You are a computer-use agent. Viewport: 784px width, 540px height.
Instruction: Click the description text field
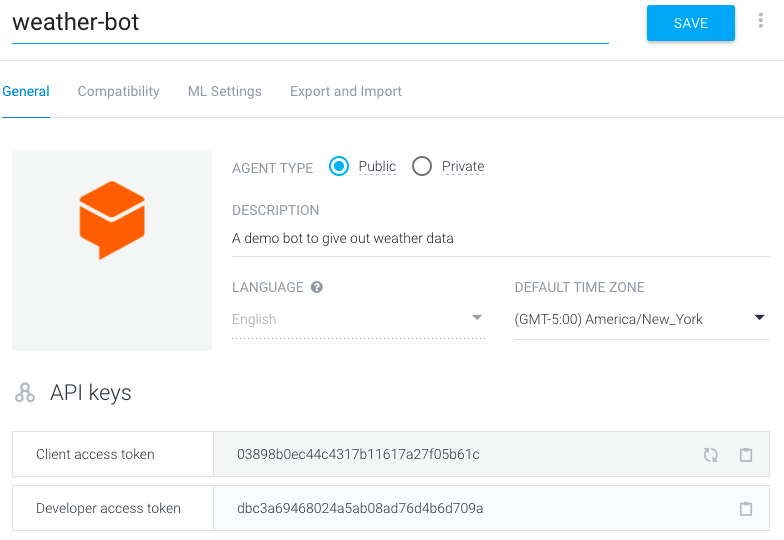coord(500,238)
